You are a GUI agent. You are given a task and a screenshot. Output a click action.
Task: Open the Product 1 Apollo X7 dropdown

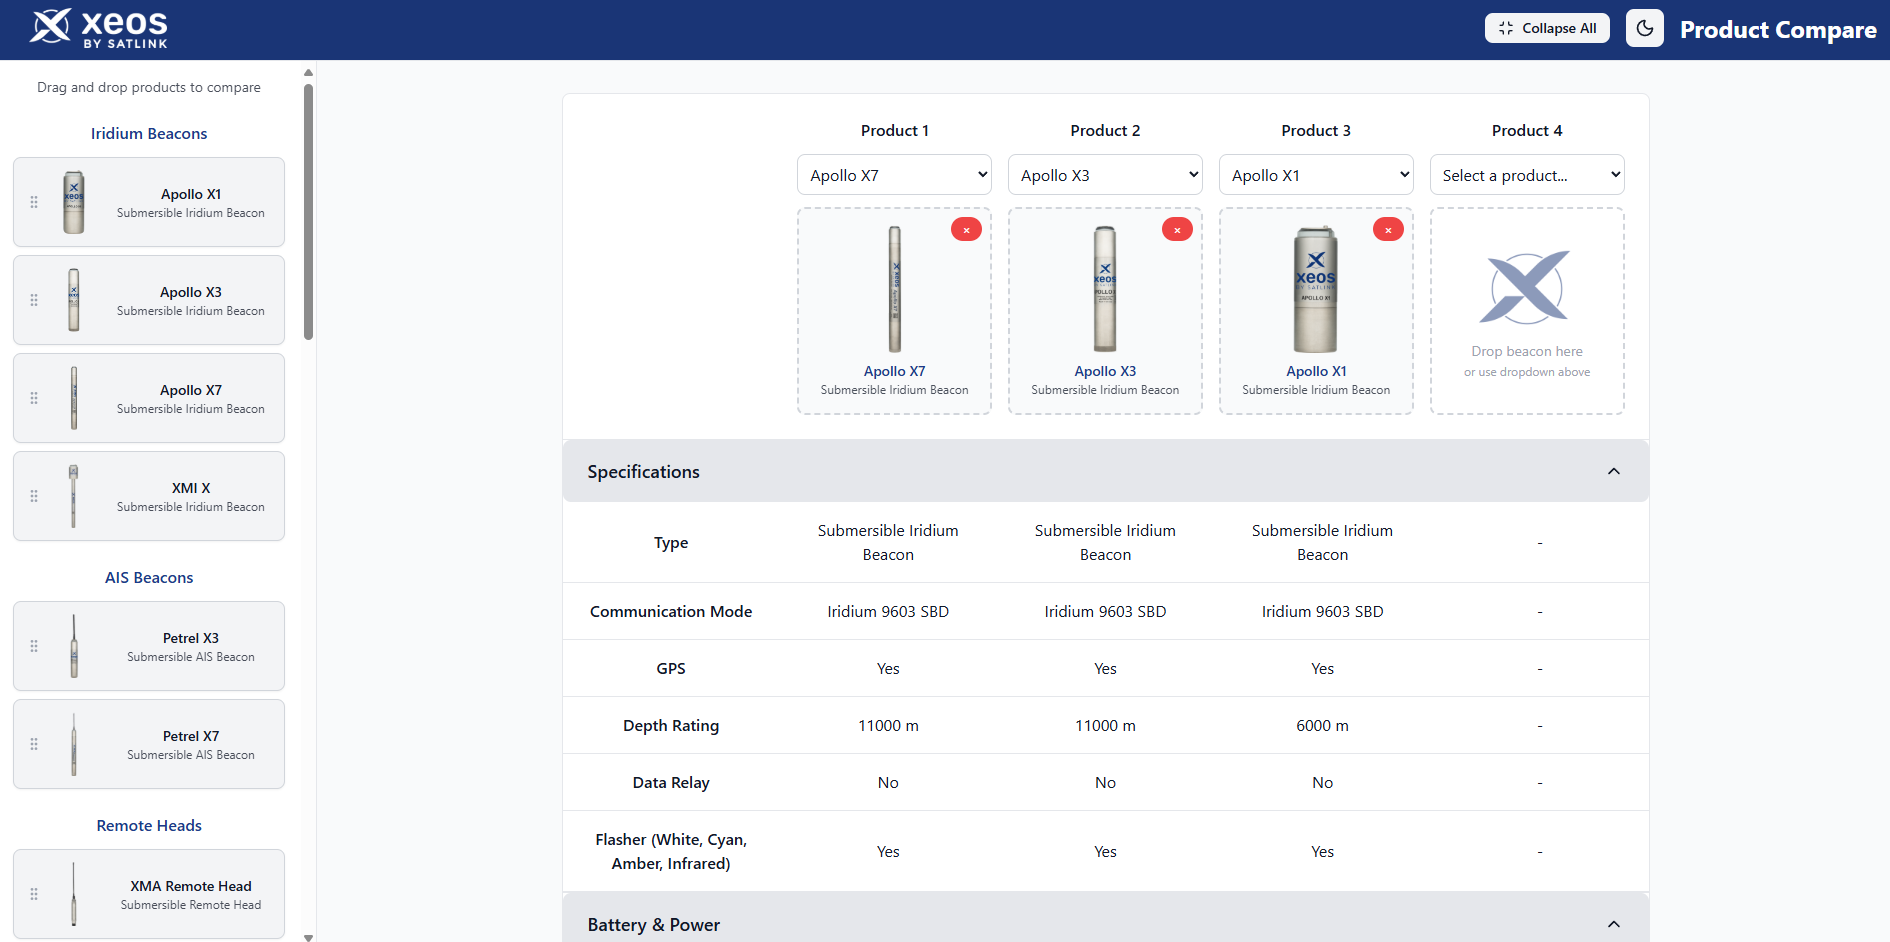pos(893,174)
